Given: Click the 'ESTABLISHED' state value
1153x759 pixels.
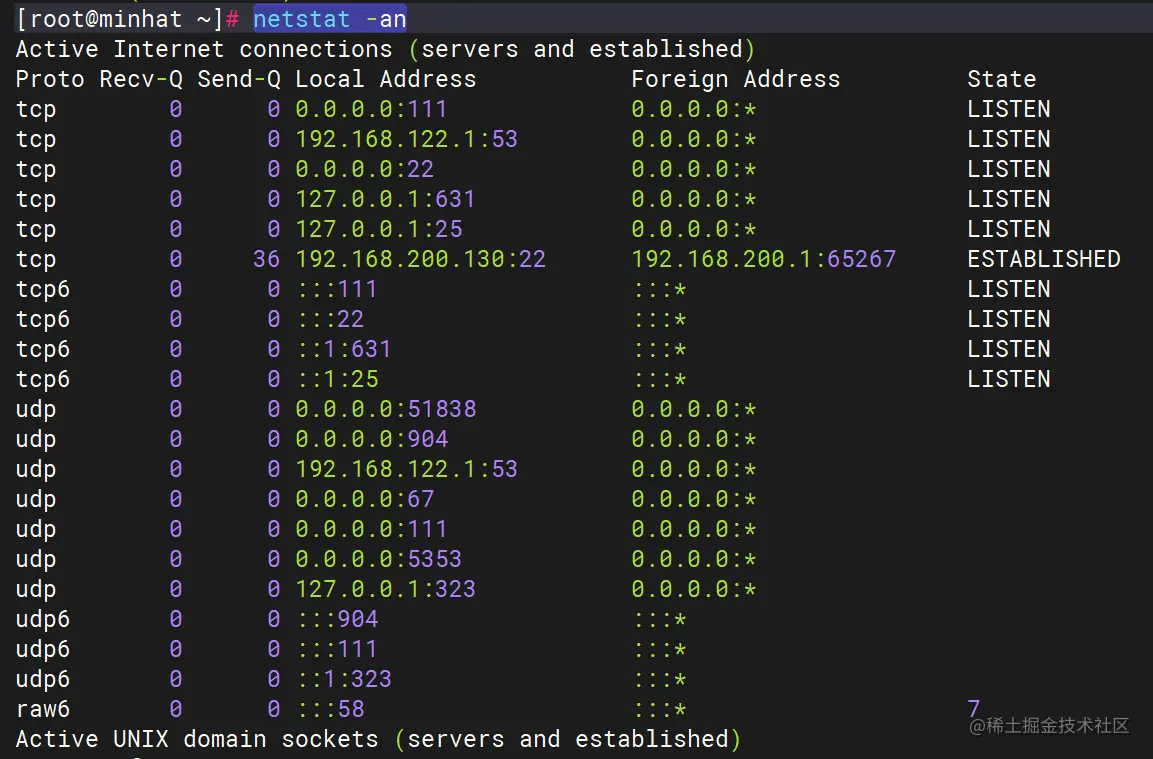Looking at the screenshot, I should tap(1043, 259).
